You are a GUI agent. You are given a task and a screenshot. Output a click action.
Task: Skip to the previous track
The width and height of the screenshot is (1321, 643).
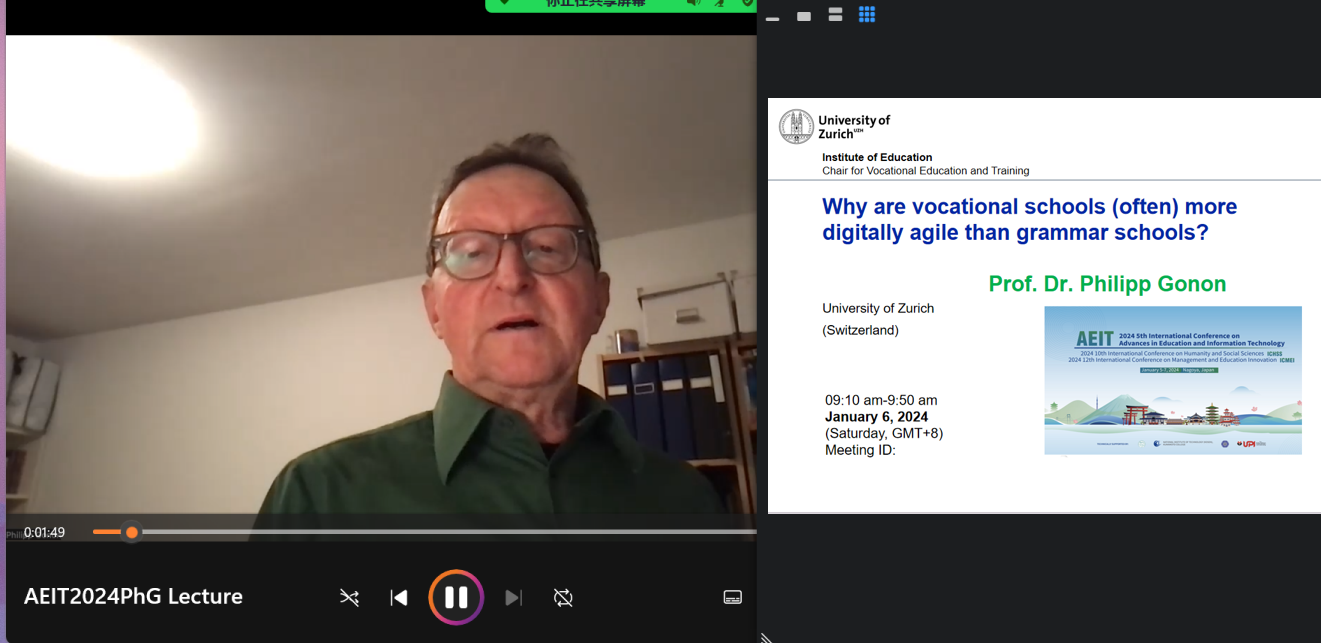(x=399, y=598)
